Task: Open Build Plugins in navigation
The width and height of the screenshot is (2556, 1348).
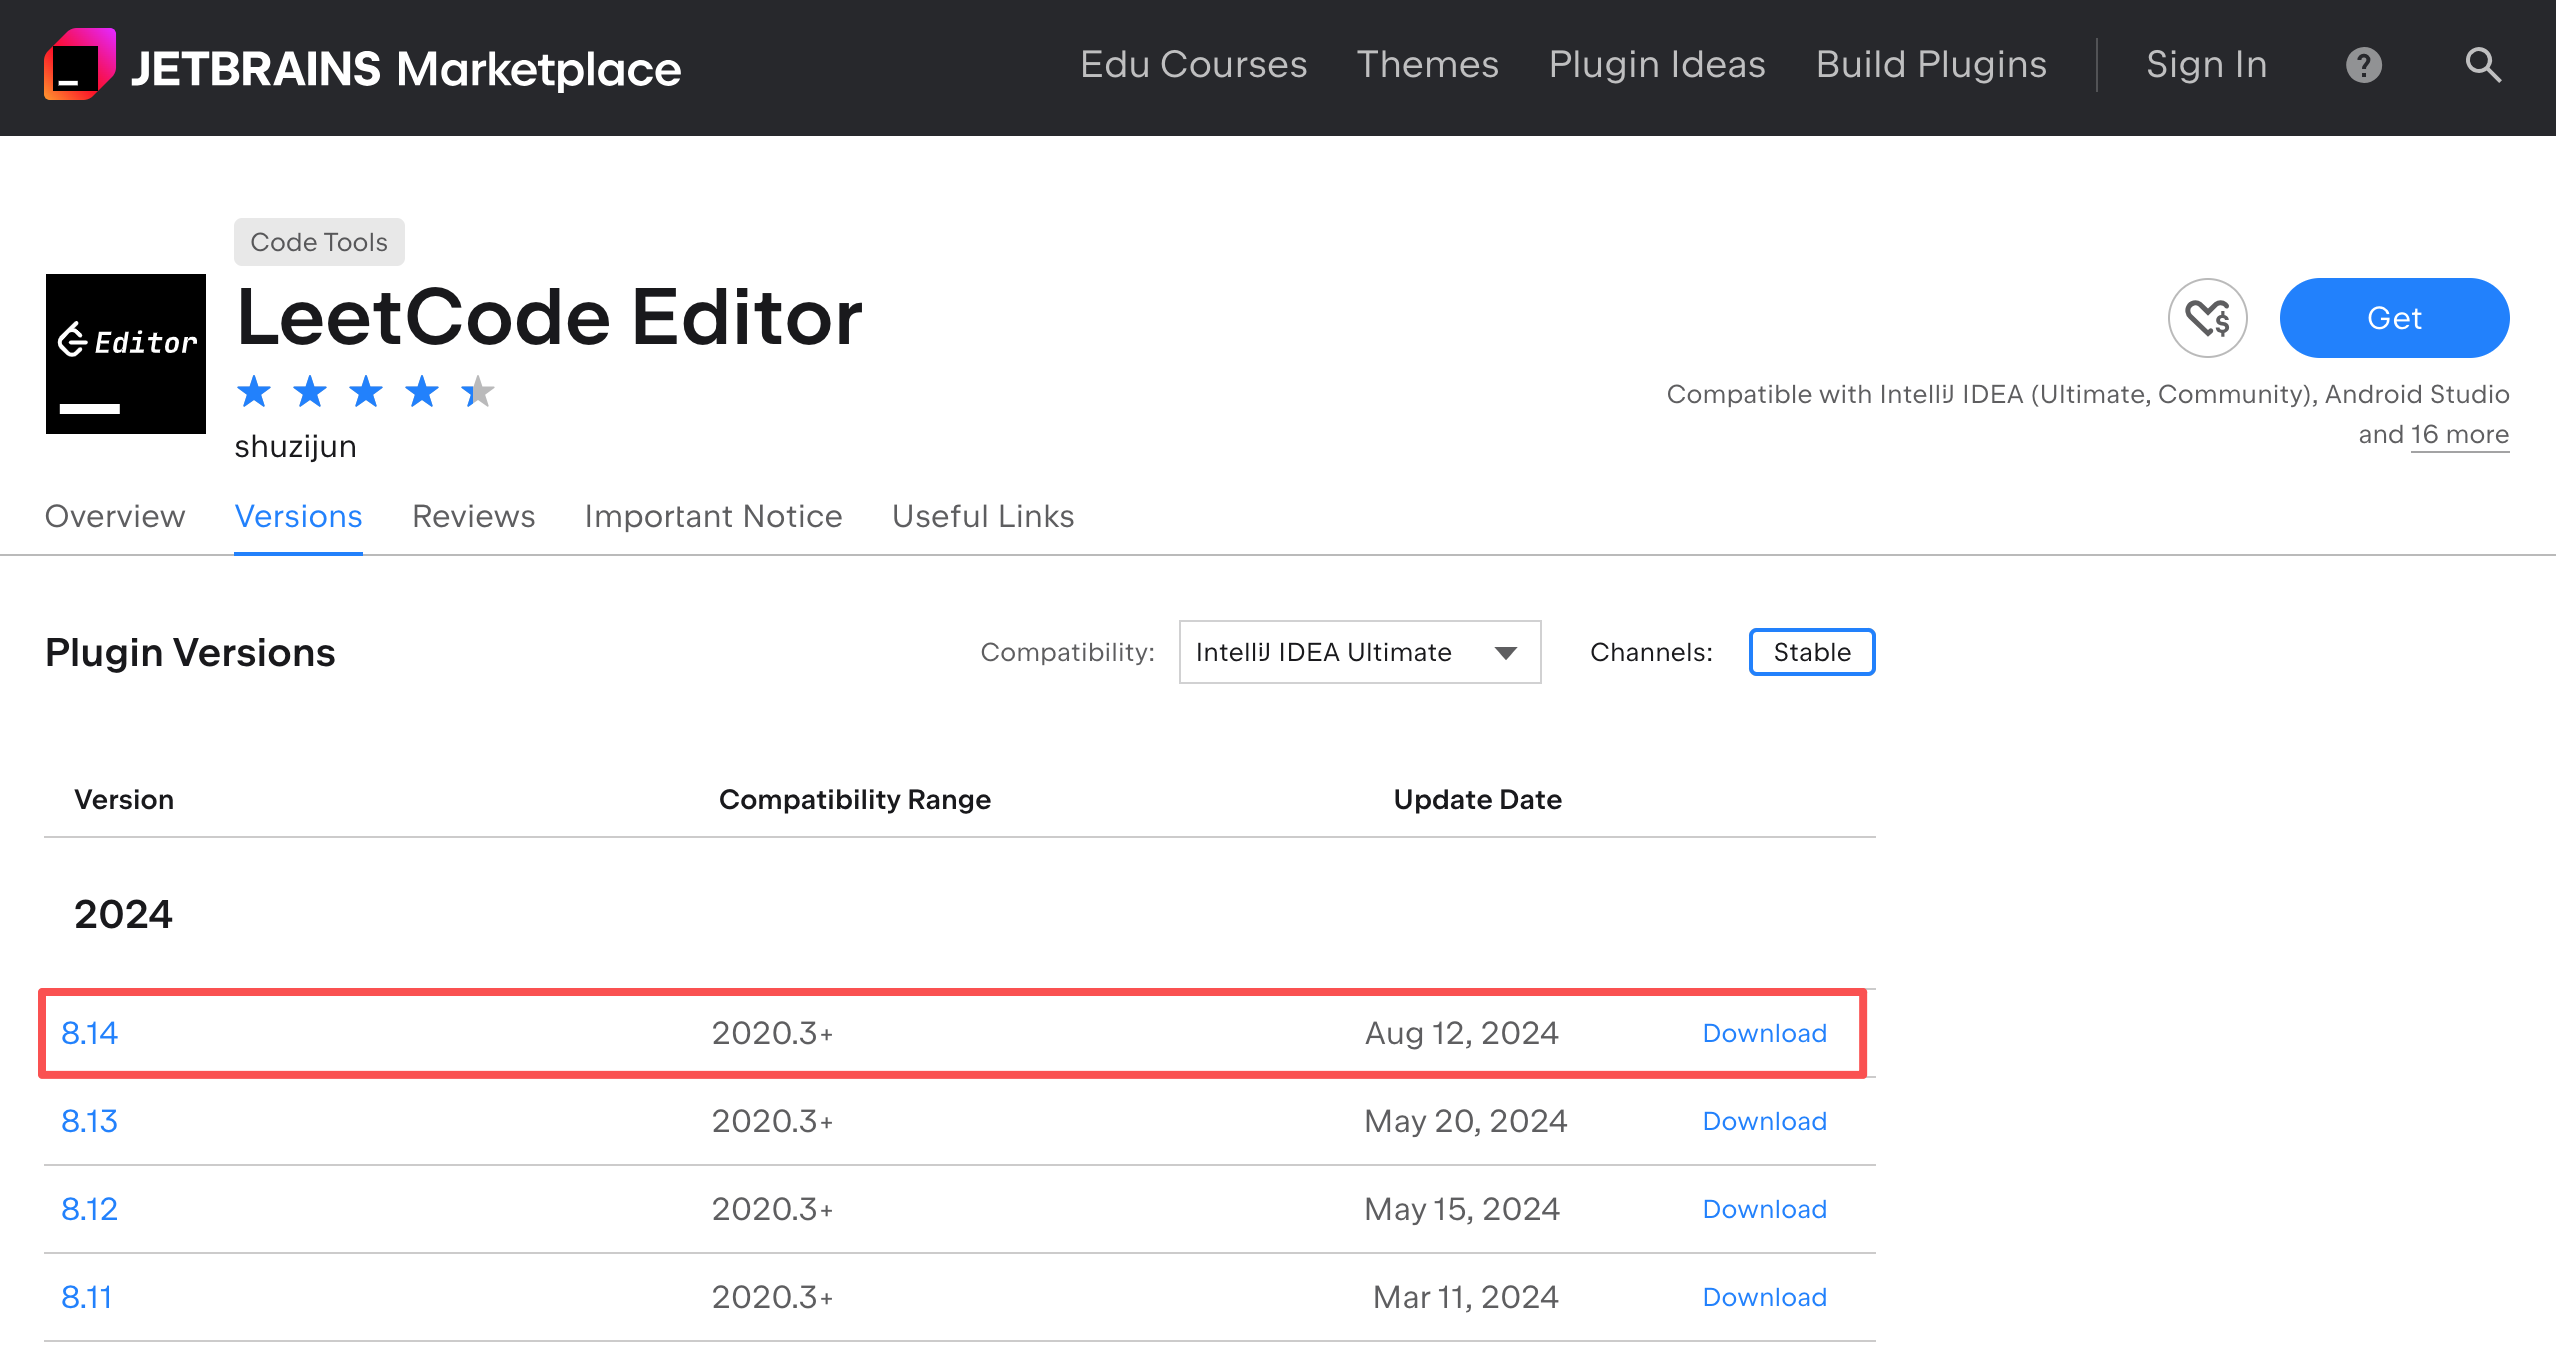Action: click(1931, 65)
